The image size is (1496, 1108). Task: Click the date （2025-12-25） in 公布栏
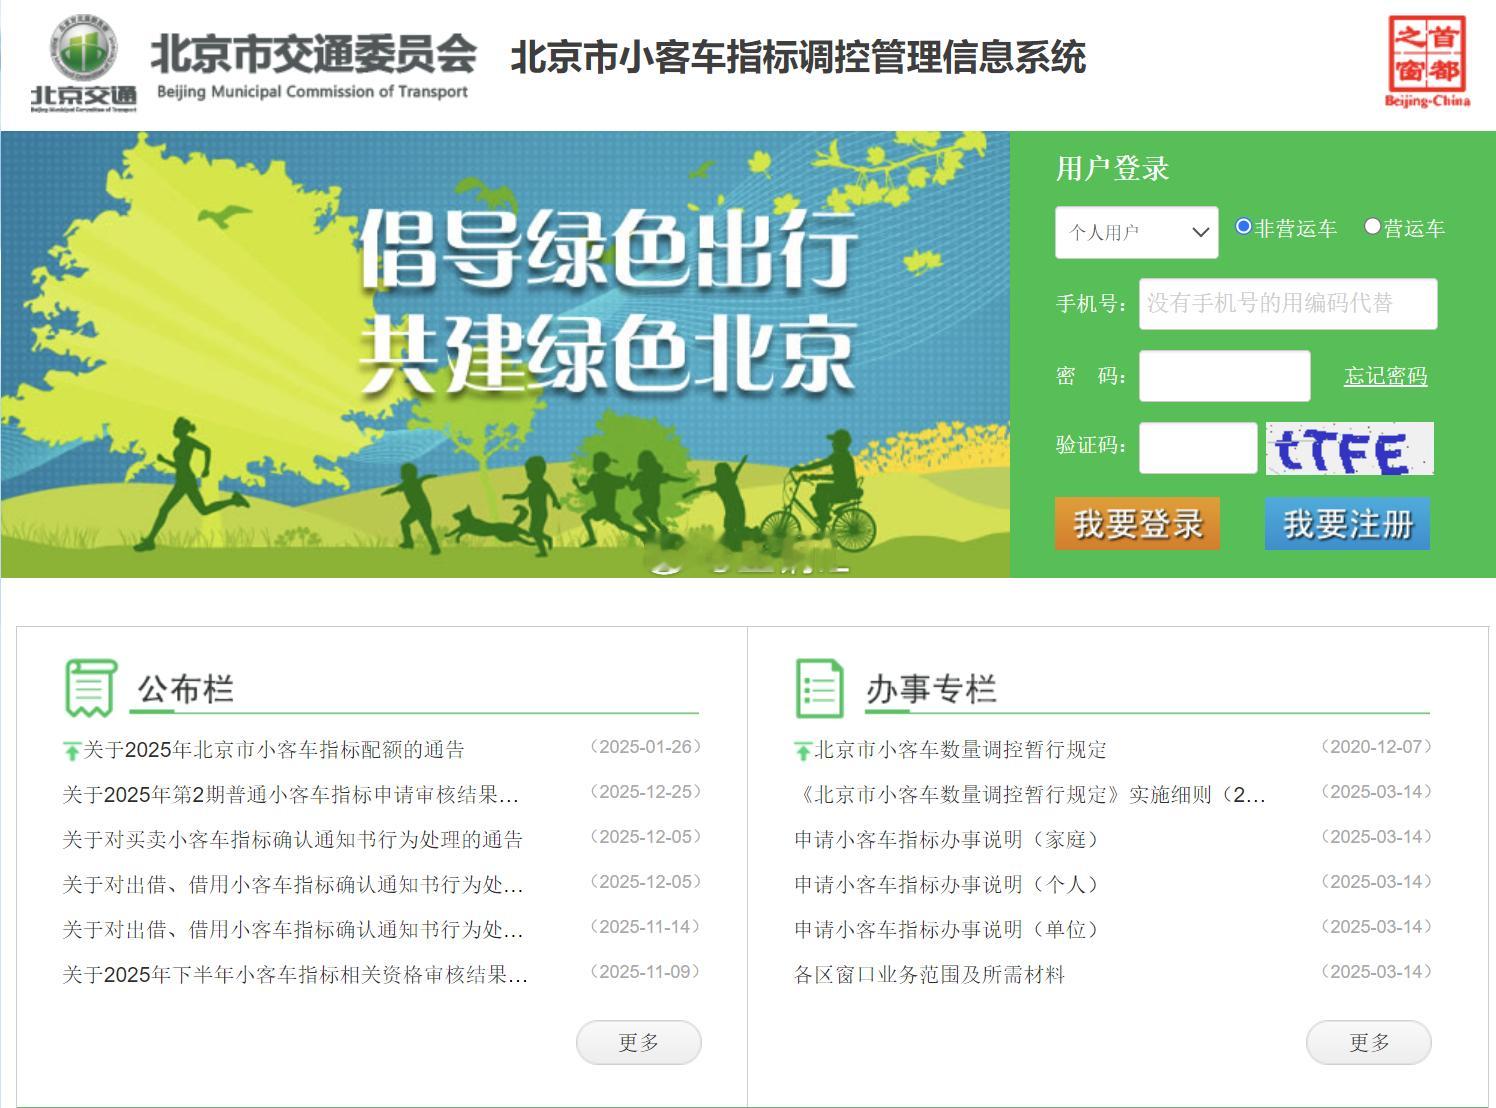(x=646, y=792)
